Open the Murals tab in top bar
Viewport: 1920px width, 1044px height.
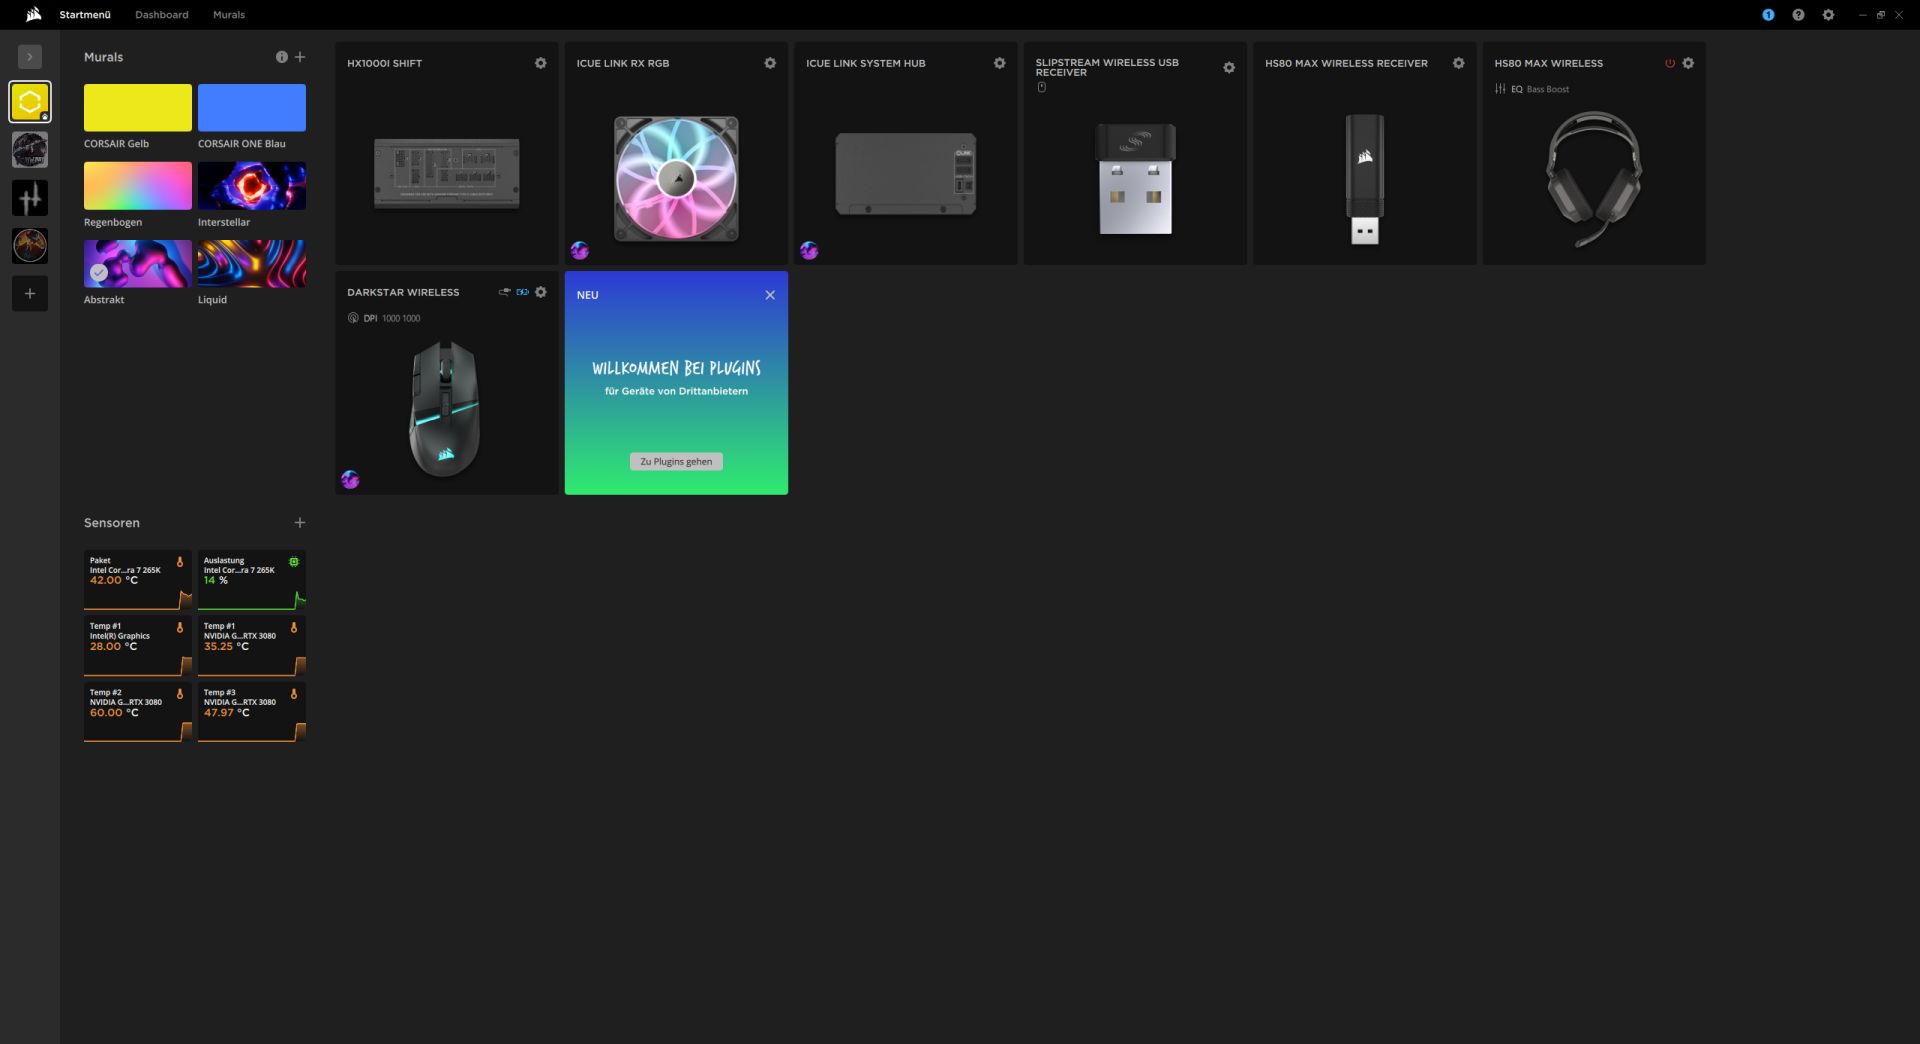[x=229, y=15]
